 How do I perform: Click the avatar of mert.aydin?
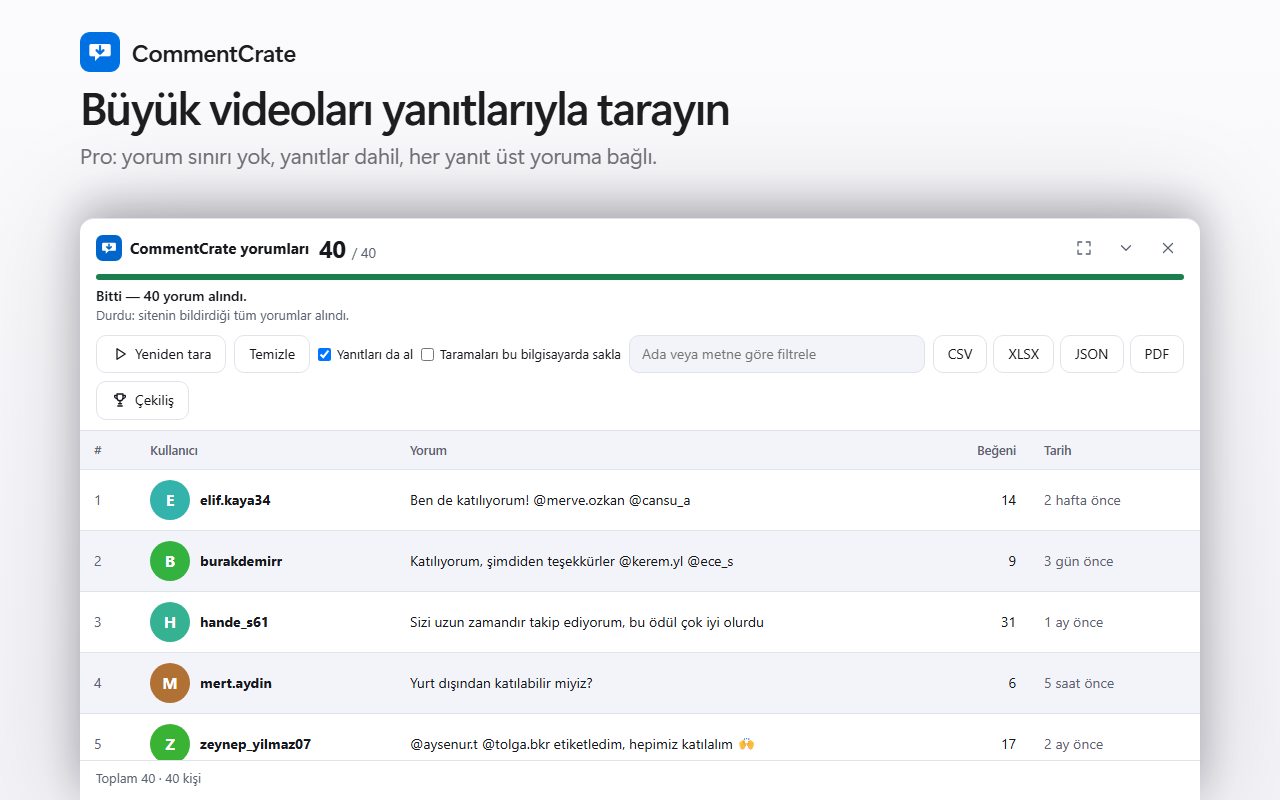click(170, 683)
